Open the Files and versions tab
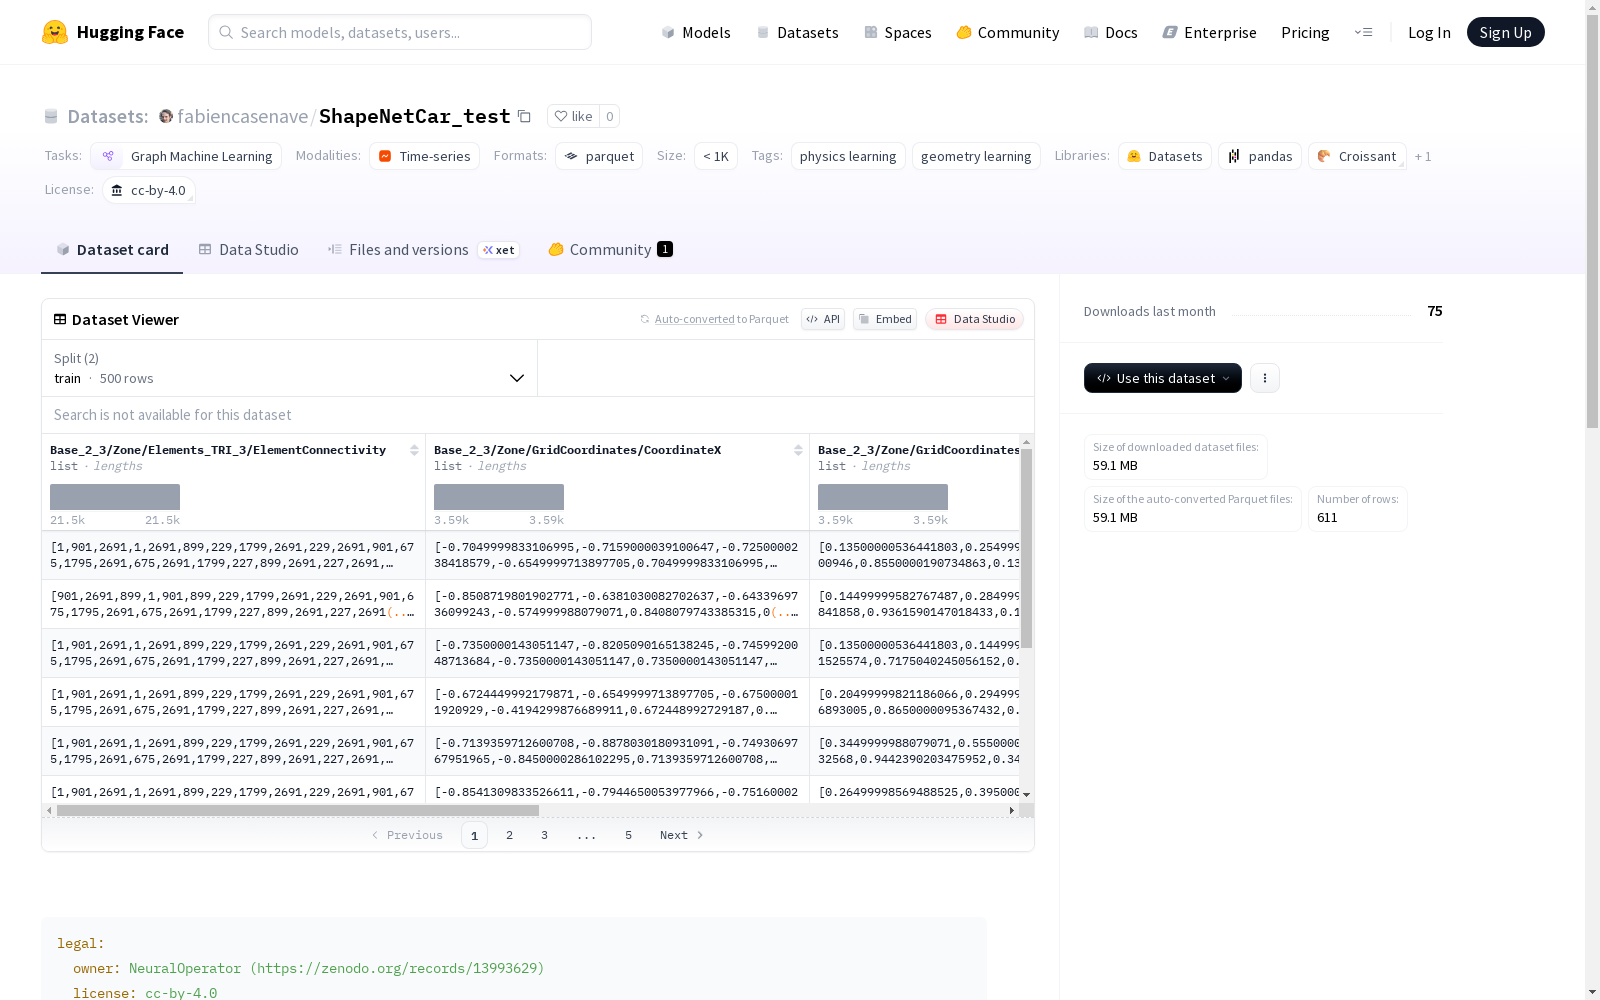1600x1000 pixels. click(x=423, y=250)
